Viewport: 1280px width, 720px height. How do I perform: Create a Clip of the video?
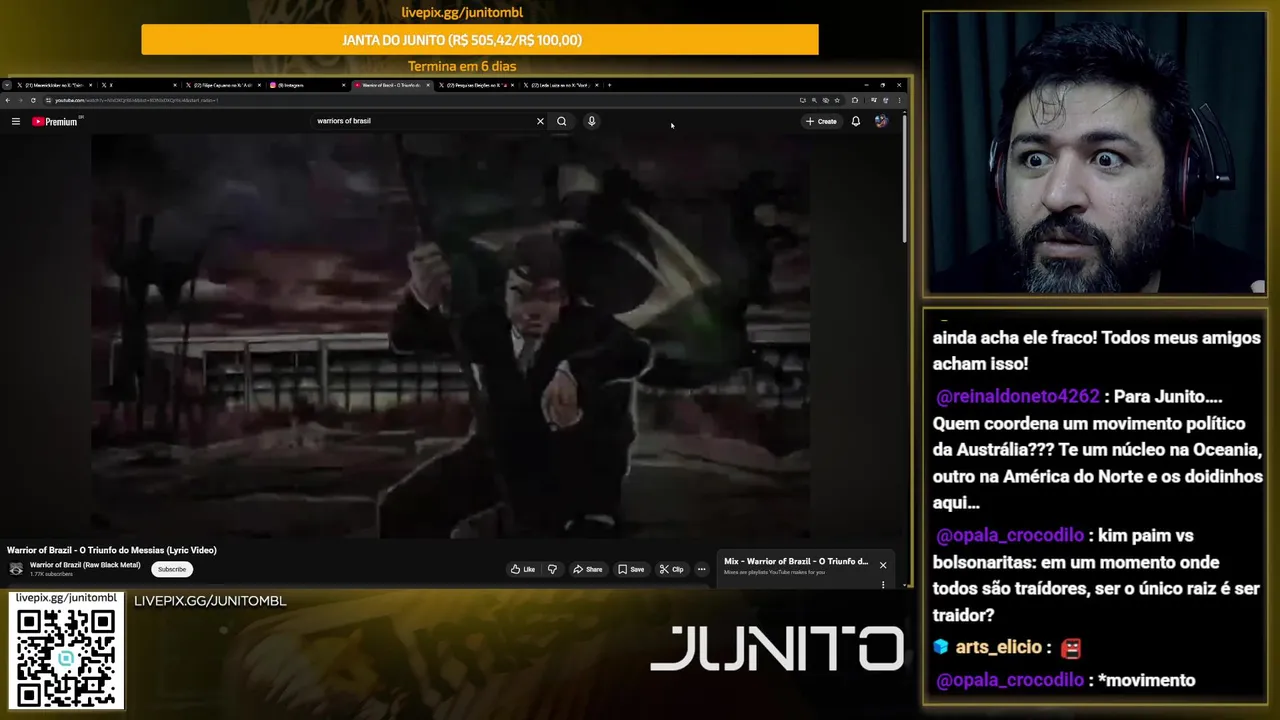(x=672, y=569)
